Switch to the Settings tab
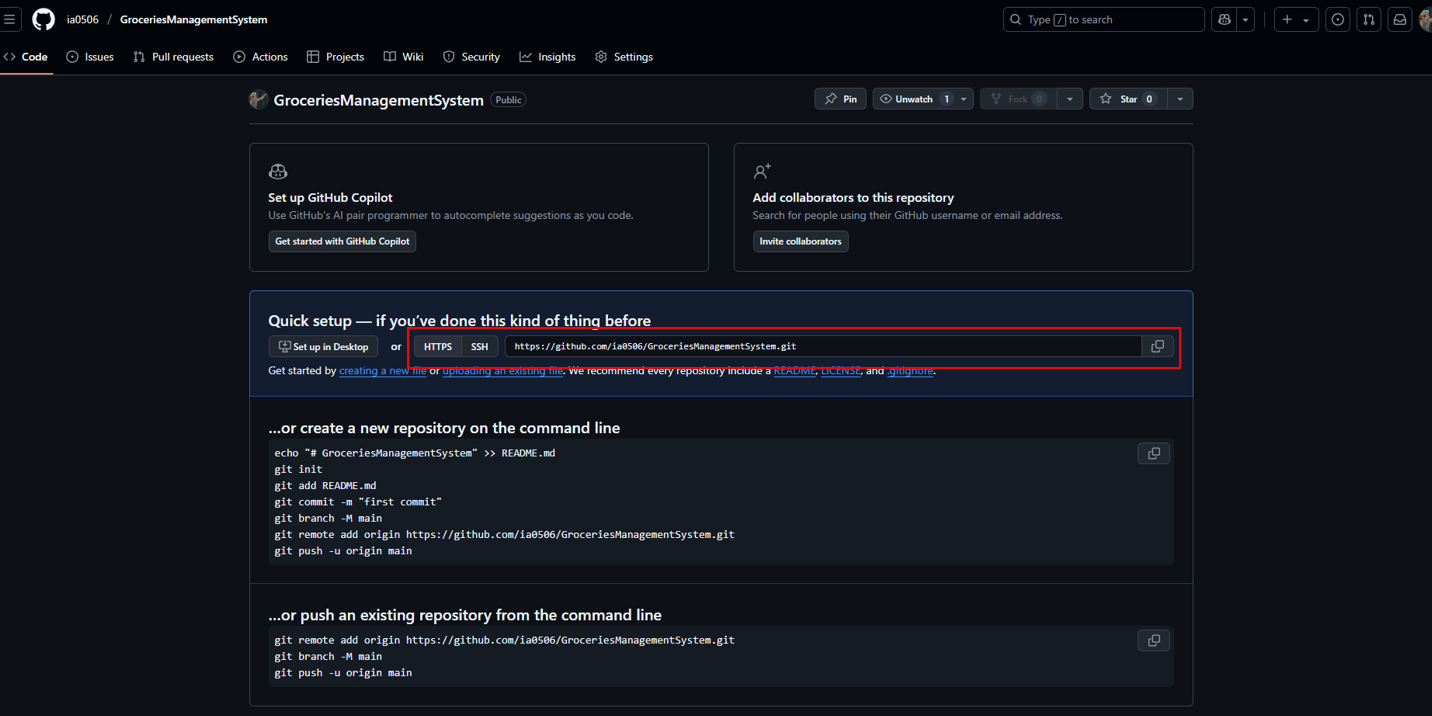Image resolution: width=1432 pixels, height=716 pixels. (x=624, y=57)
